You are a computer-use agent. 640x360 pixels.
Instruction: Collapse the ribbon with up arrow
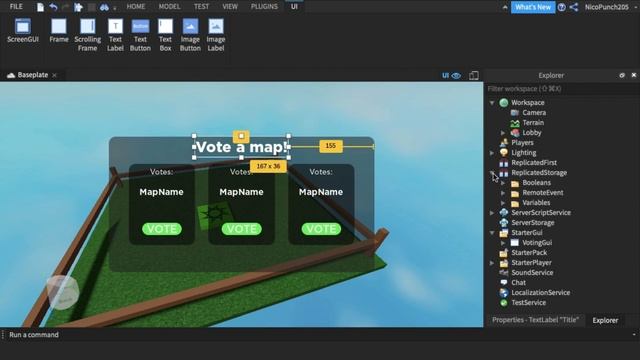[x=505, y=7]
